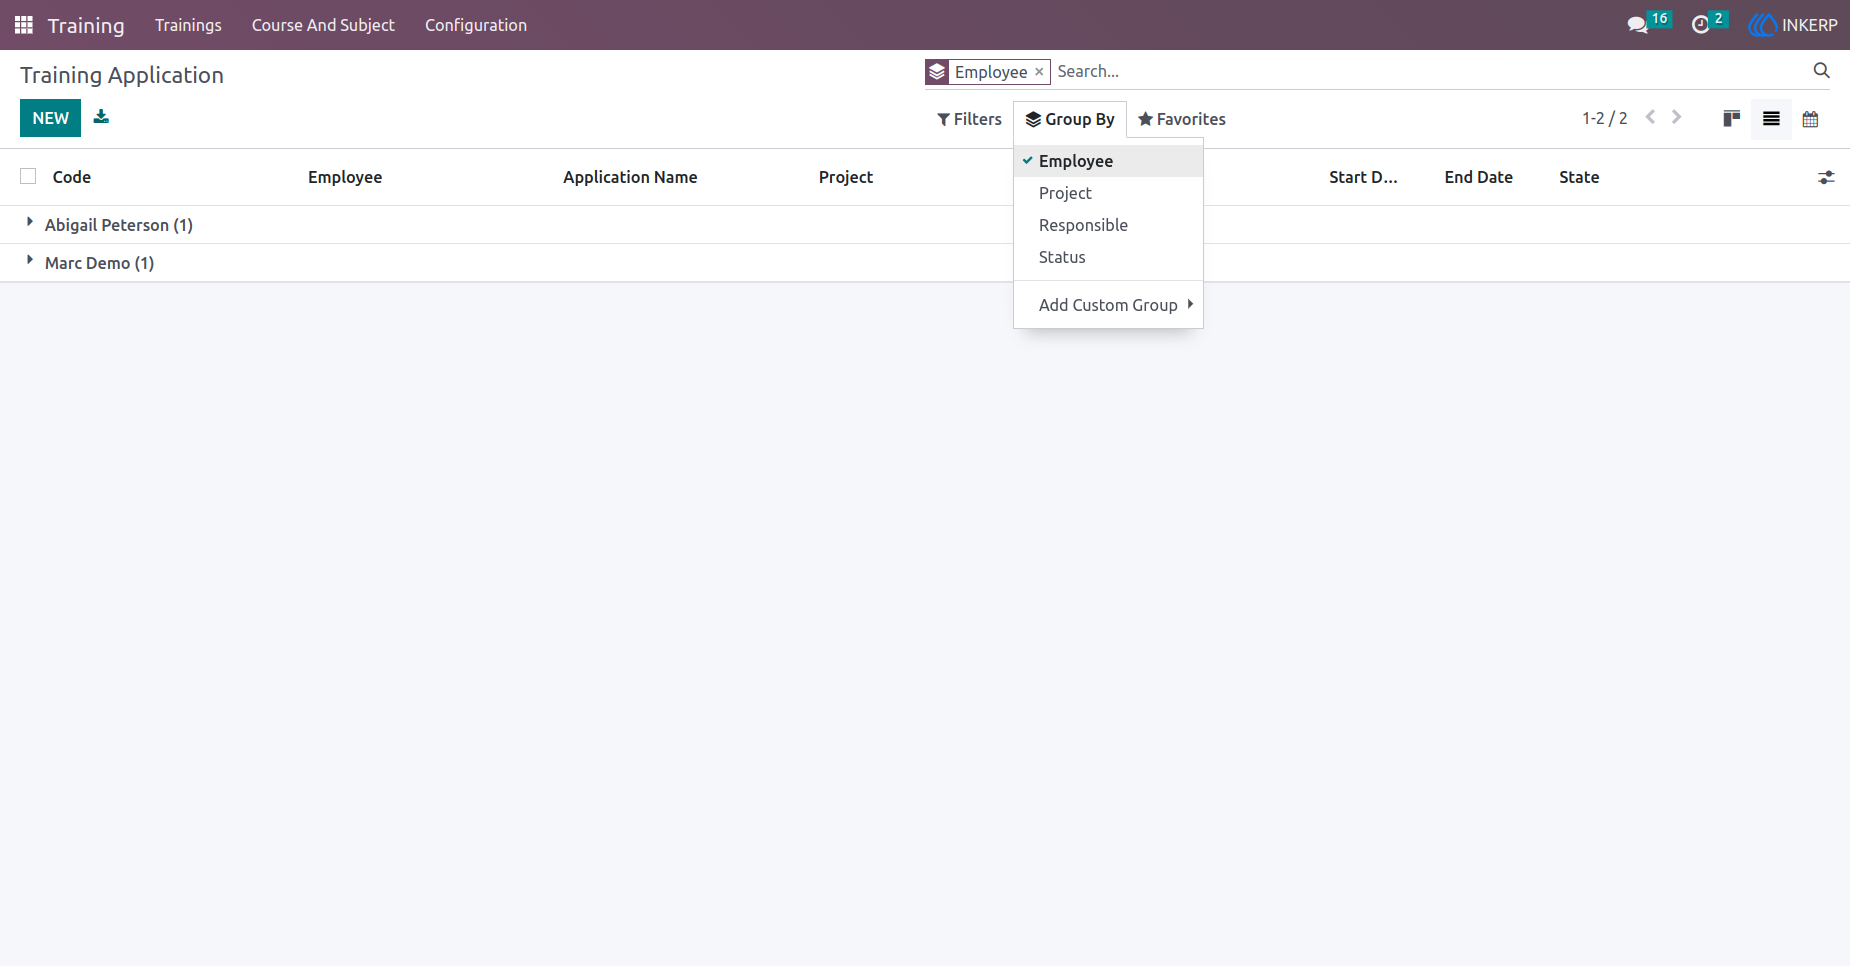Sort by Project column header
The height and width of the screenshot is (966, 1850).
pyautogui.click(x=846, y=177)
